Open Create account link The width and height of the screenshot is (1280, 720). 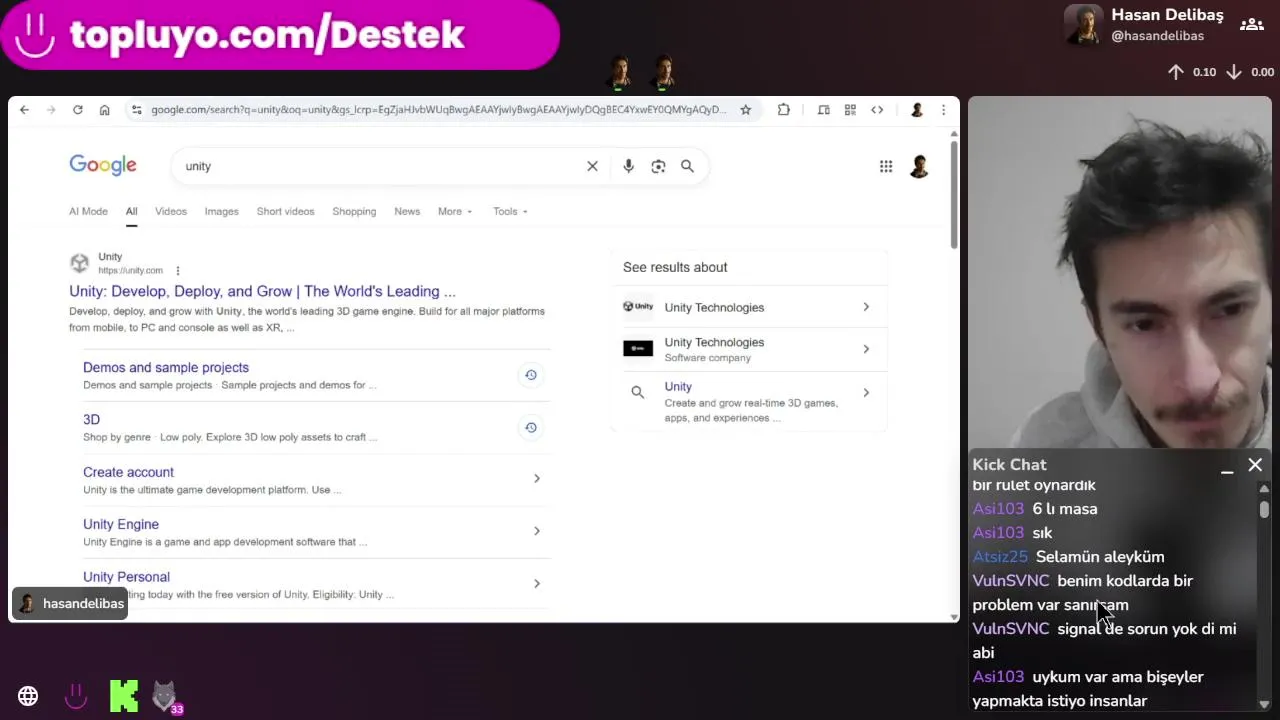tap(128, 472)
